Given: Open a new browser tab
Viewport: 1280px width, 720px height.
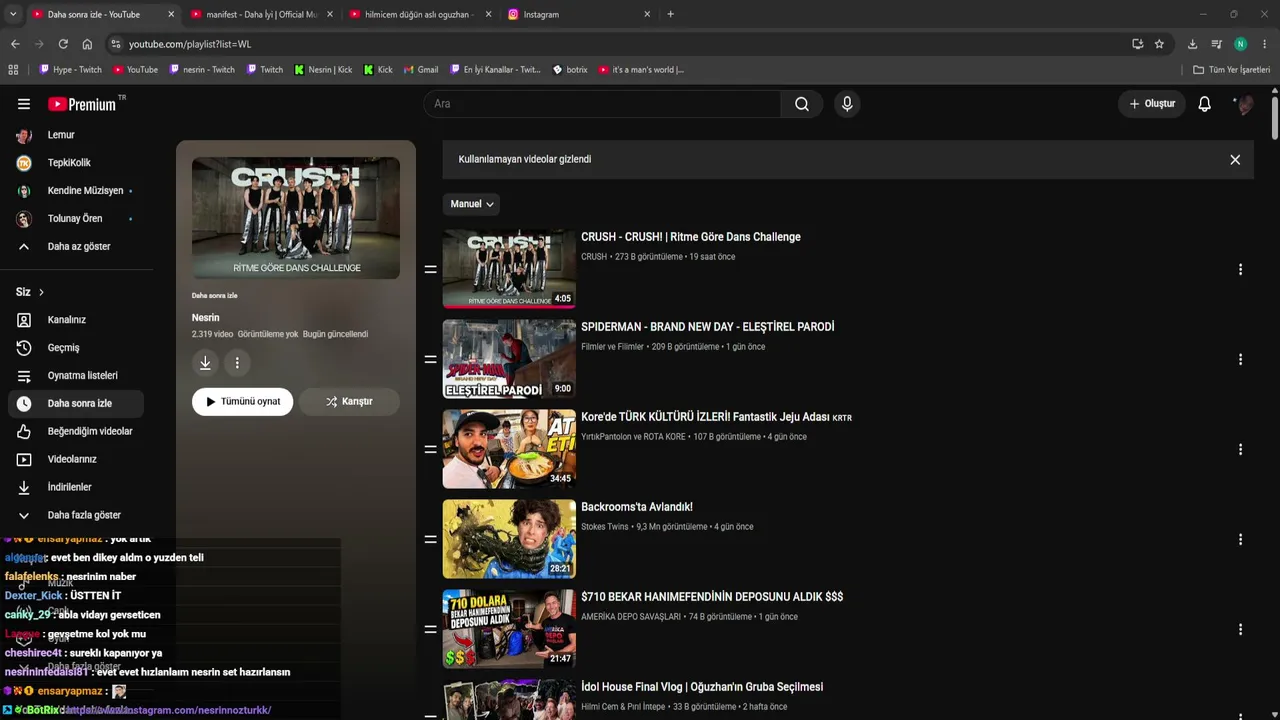Looking at the screenshot, I should click(670, 14).
